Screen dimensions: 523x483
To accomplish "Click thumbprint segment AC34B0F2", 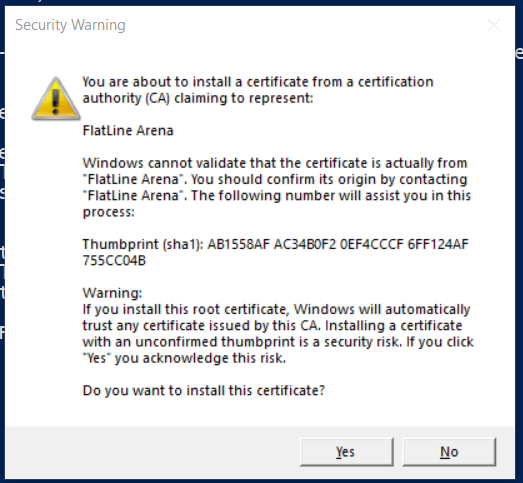I will pyautogui.click(x=305, y=245).
